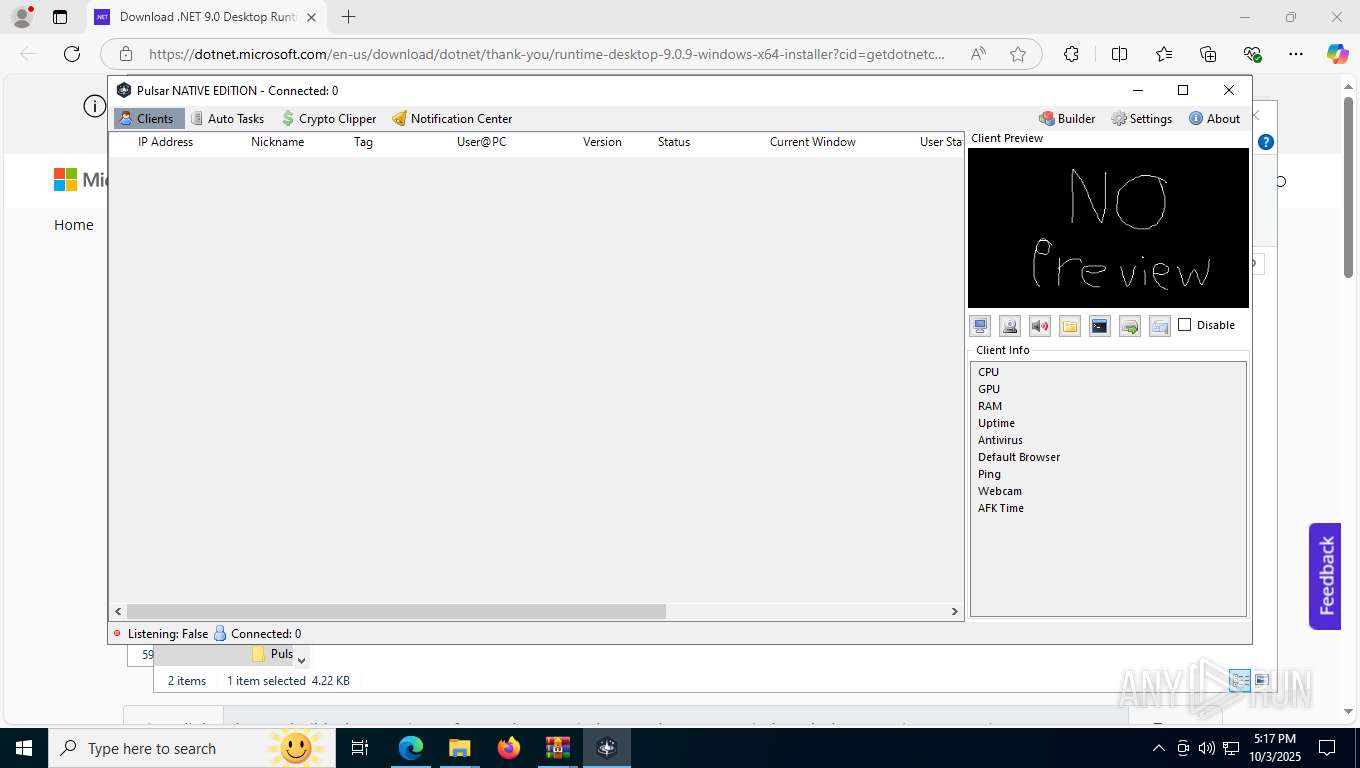
Task: Click the last preview toolbar window icon
Action: point(1160,326)
